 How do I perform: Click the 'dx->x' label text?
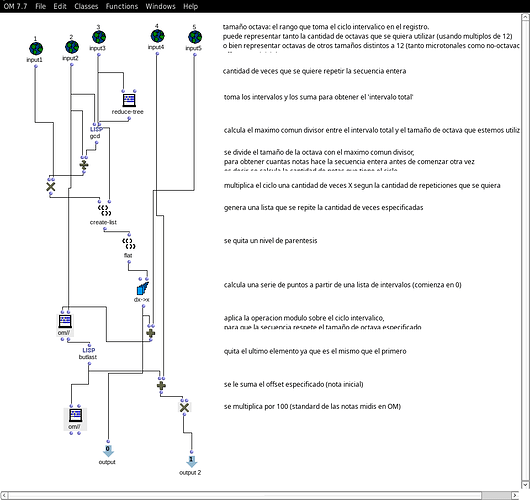tap(142, 300)
